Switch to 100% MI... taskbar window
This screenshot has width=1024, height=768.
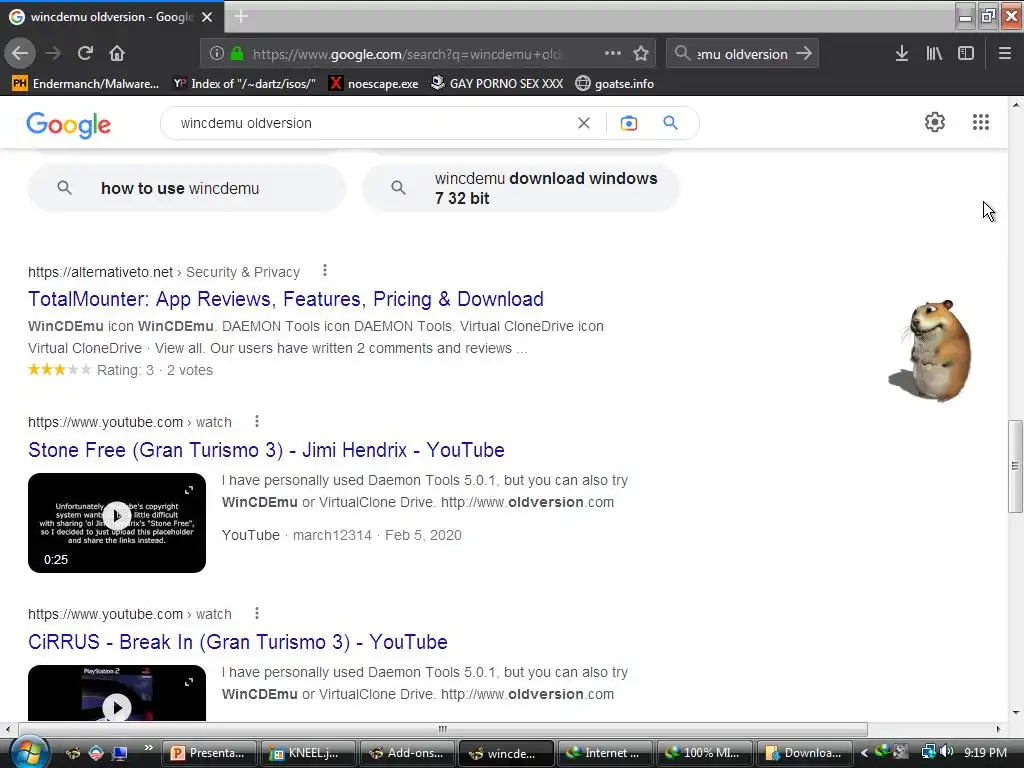(705, 753)
